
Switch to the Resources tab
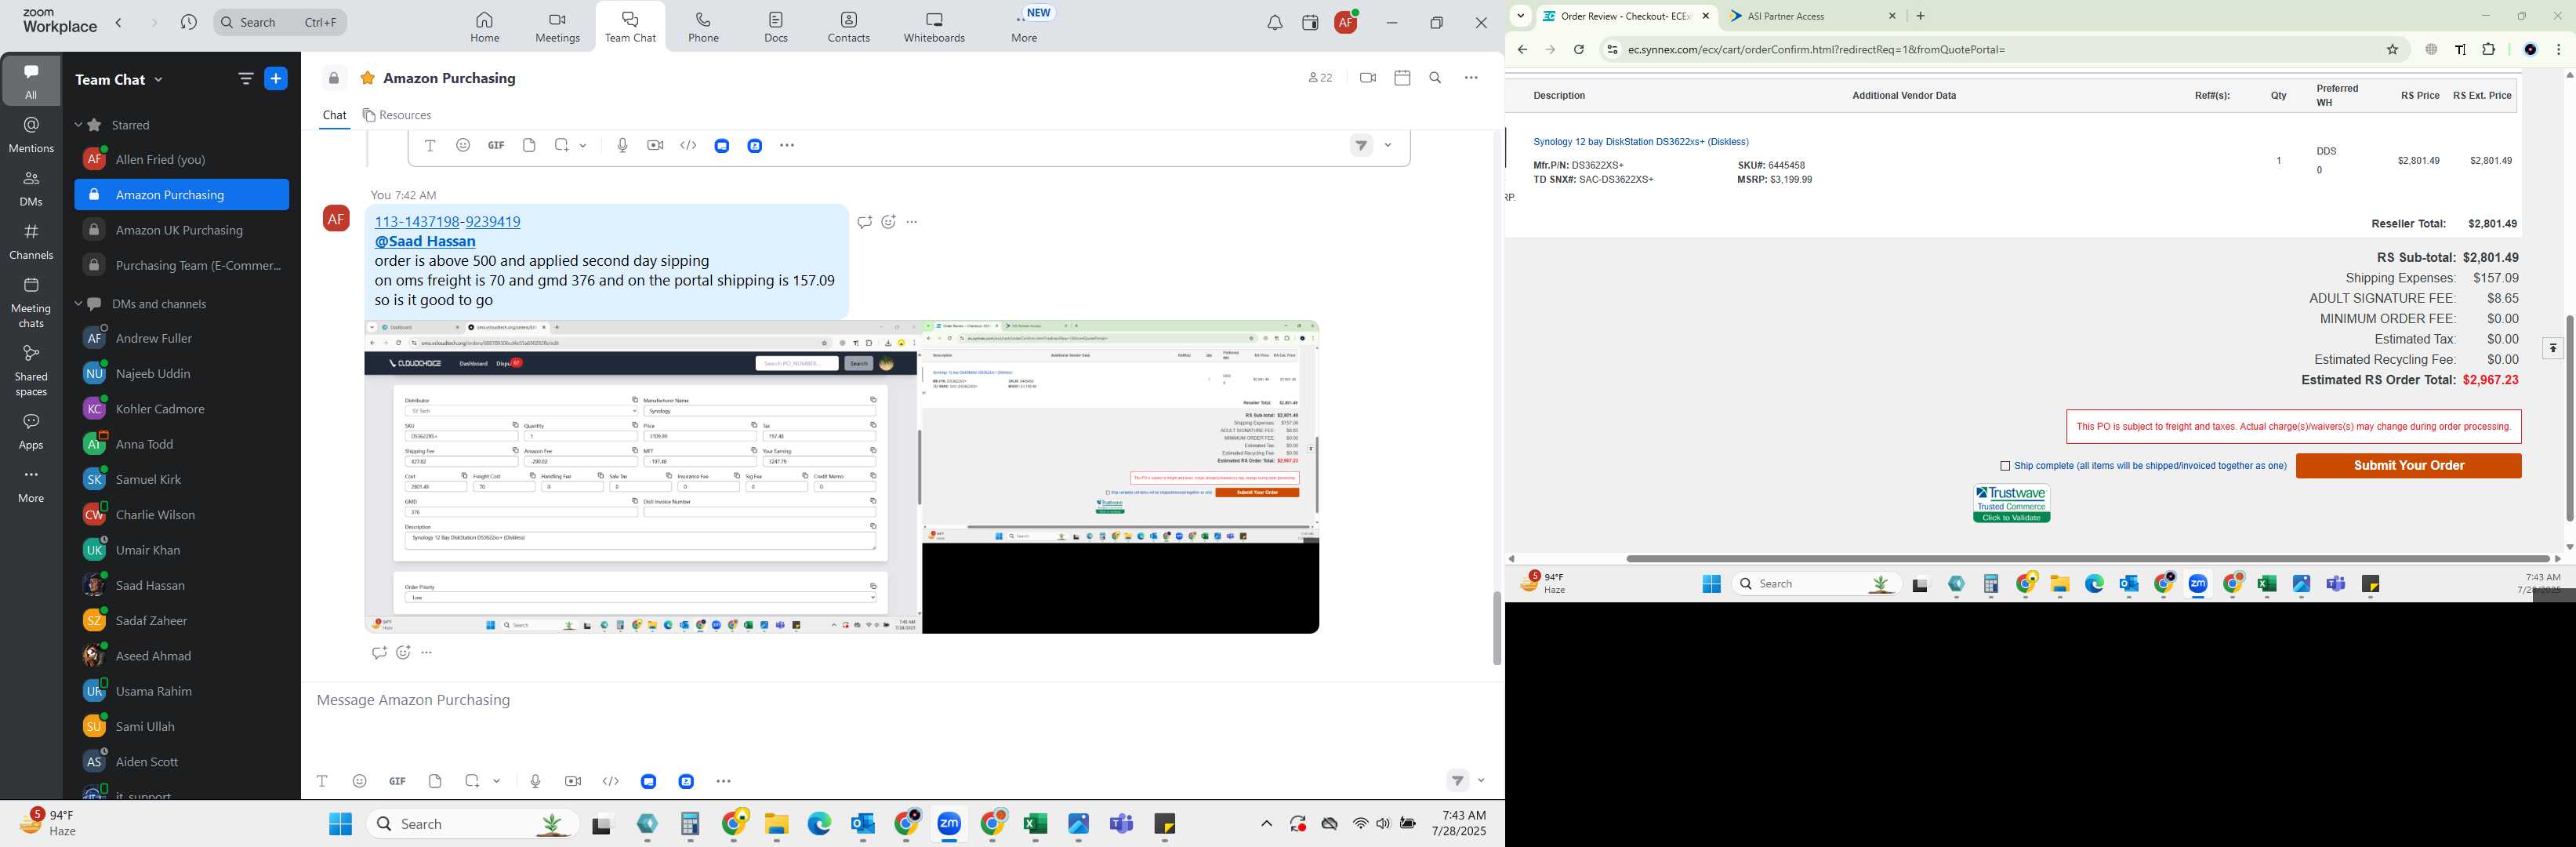coord(397,115)
